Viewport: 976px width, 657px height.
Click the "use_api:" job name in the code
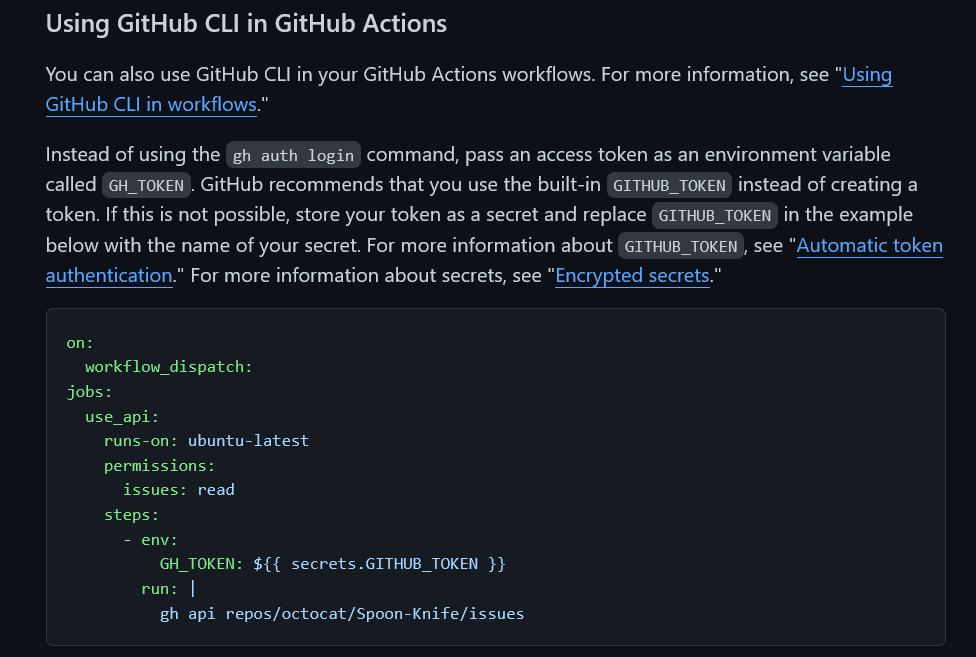(x=122, y=416)
